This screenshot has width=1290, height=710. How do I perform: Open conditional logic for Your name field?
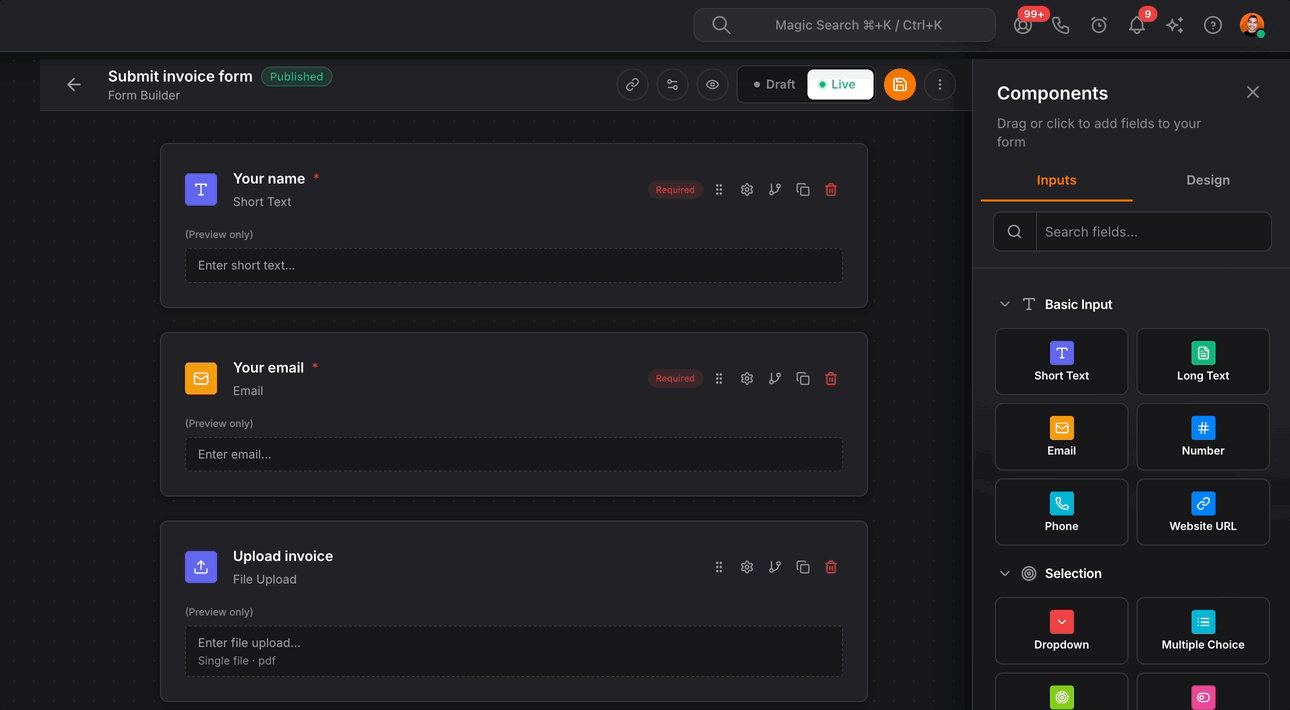click(774, 190)
